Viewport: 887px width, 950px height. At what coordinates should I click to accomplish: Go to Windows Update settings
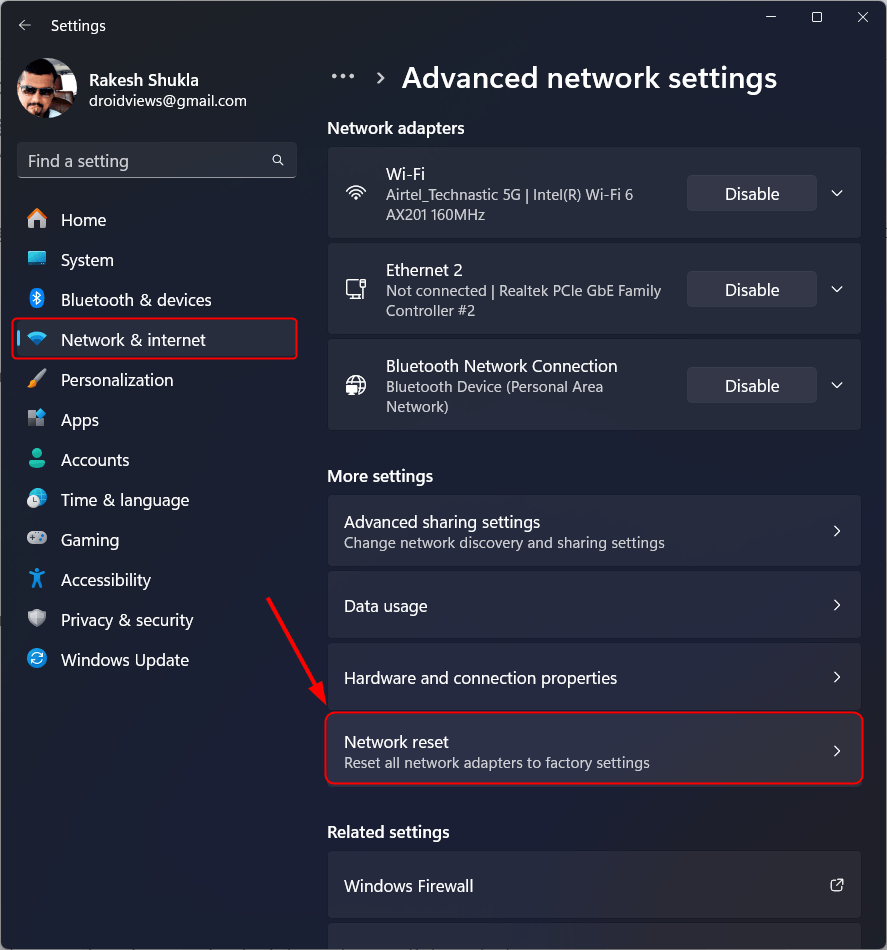(x=125, y=660)
